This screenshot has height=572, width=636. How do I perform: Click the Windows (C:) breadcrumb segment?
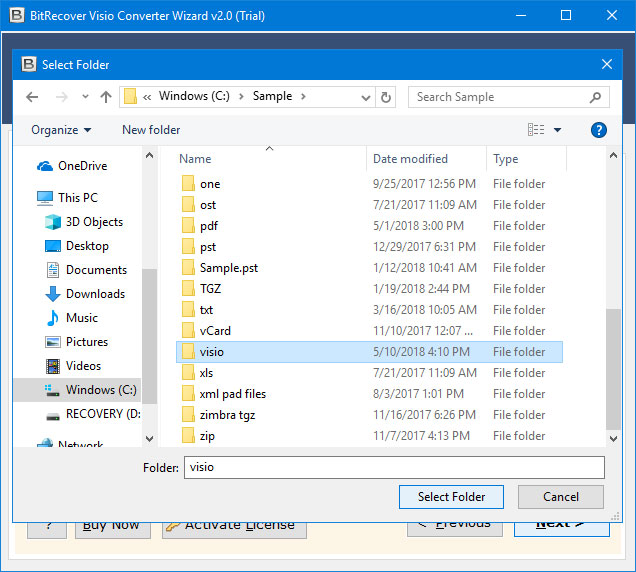[194, 96]
